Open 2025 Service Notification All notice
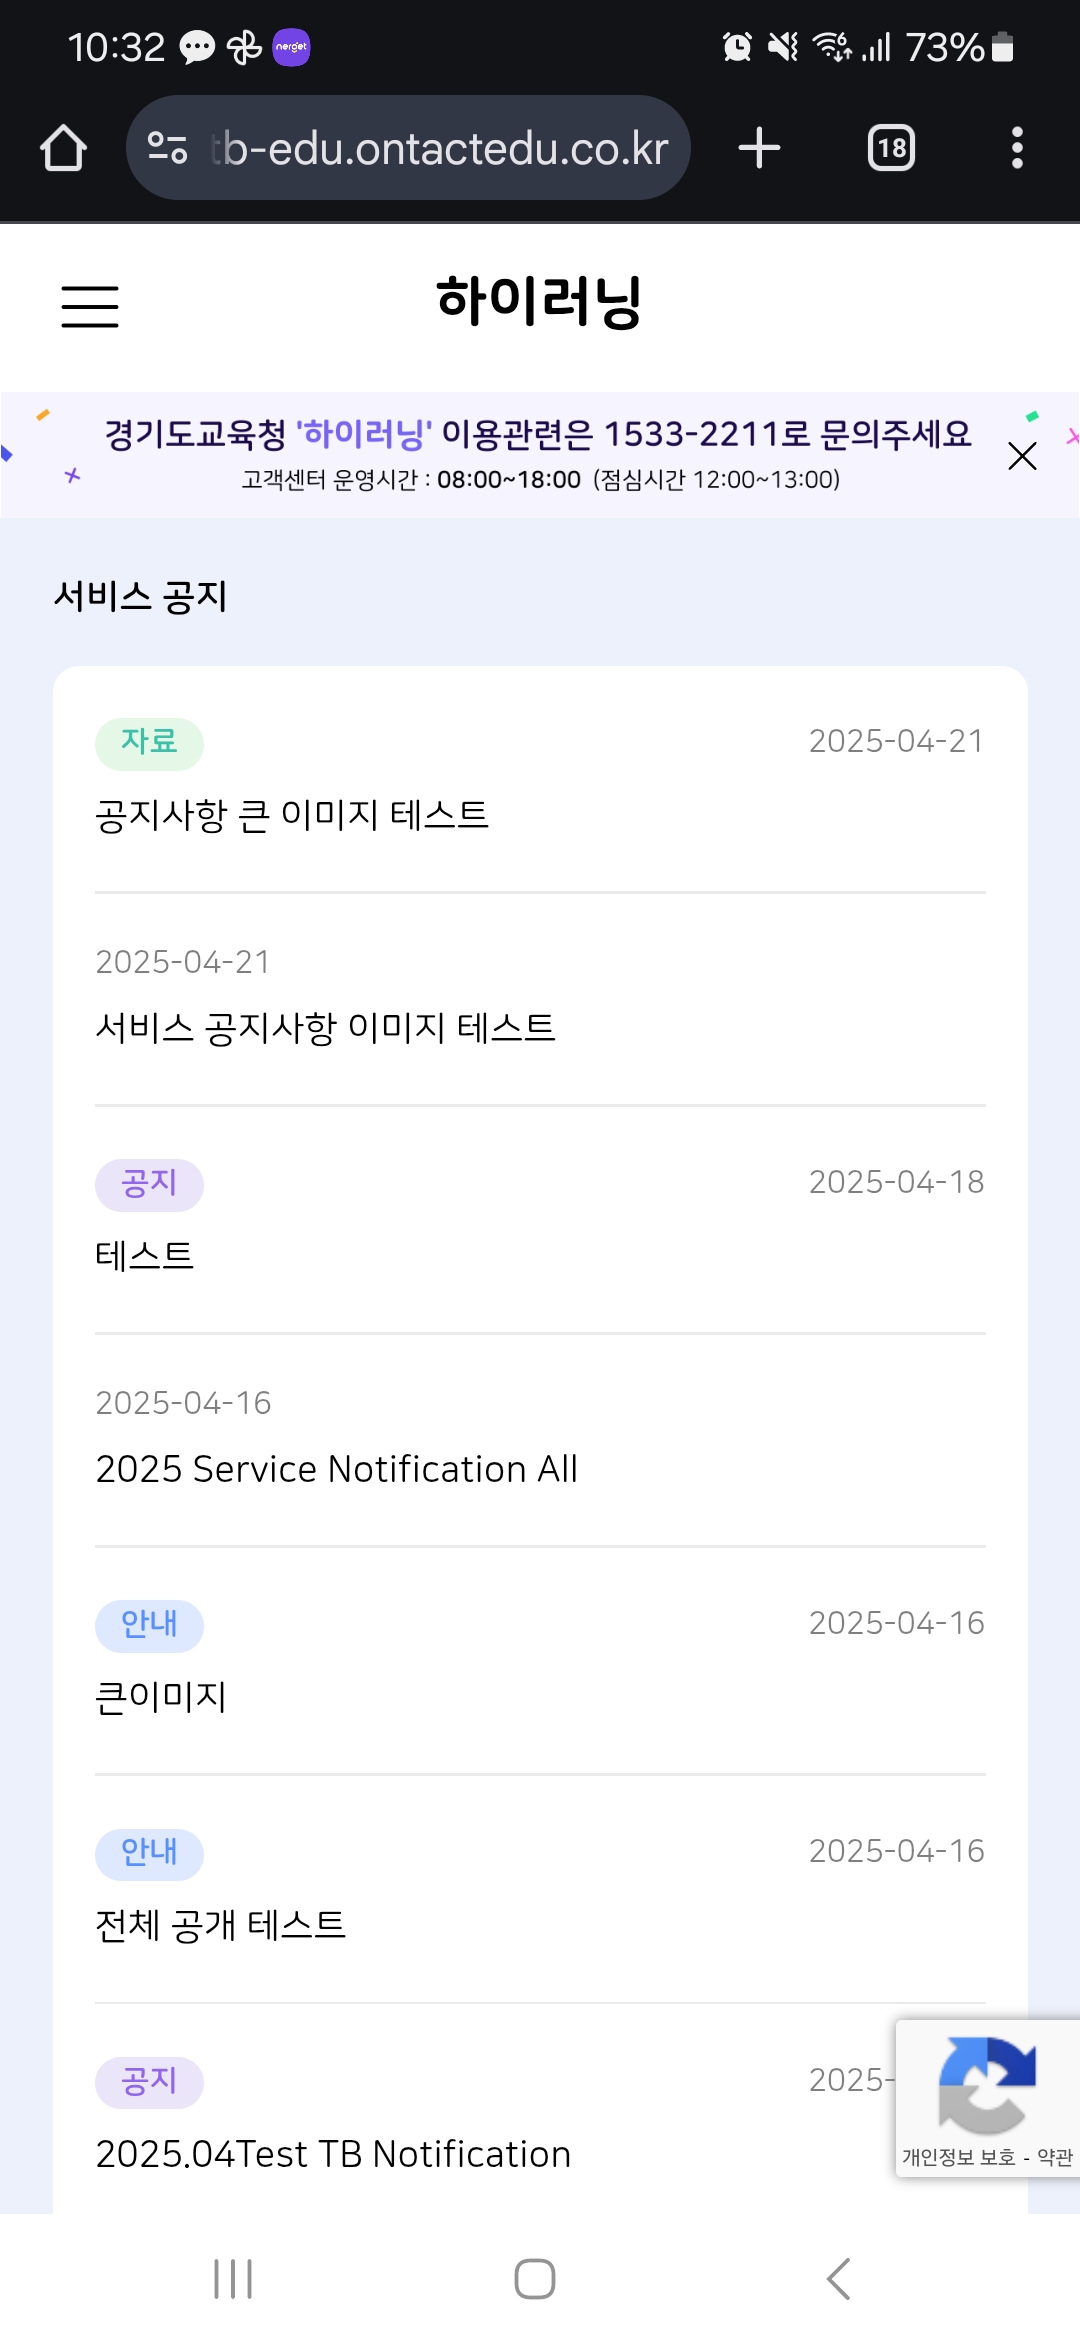 pos(540,1440)
